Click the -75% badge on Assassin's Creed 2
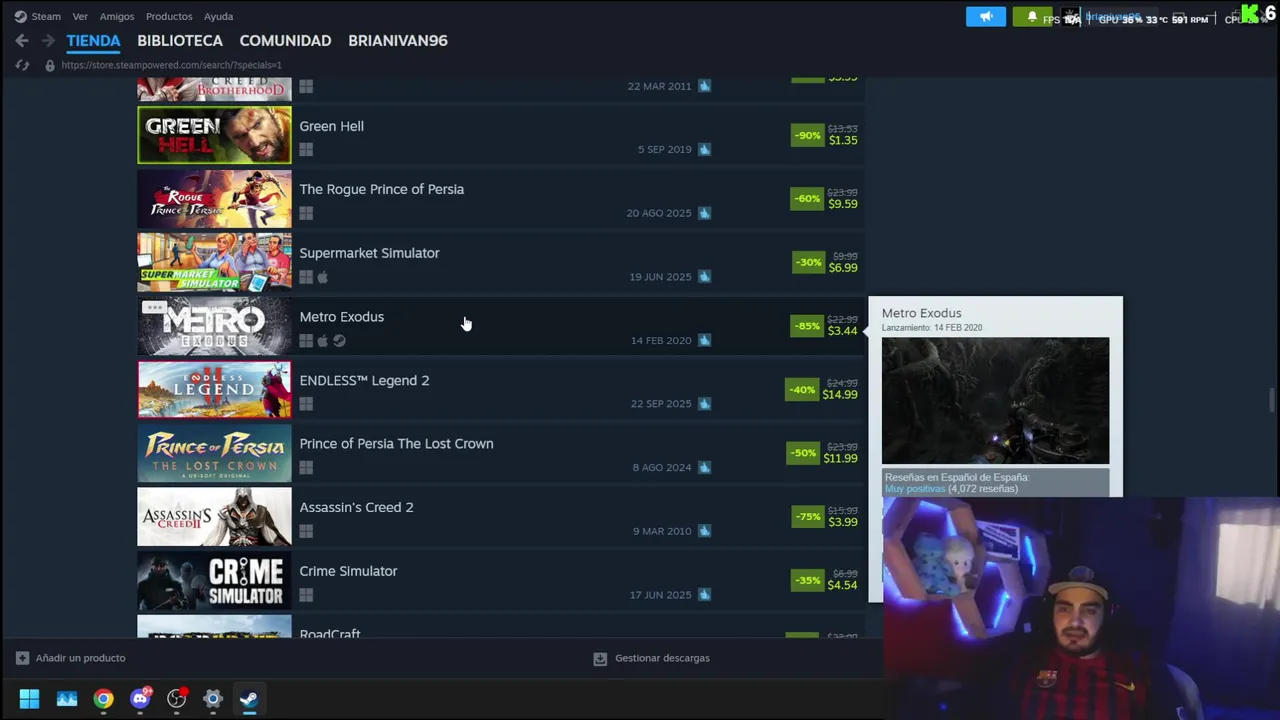 (x=807, y=516)
